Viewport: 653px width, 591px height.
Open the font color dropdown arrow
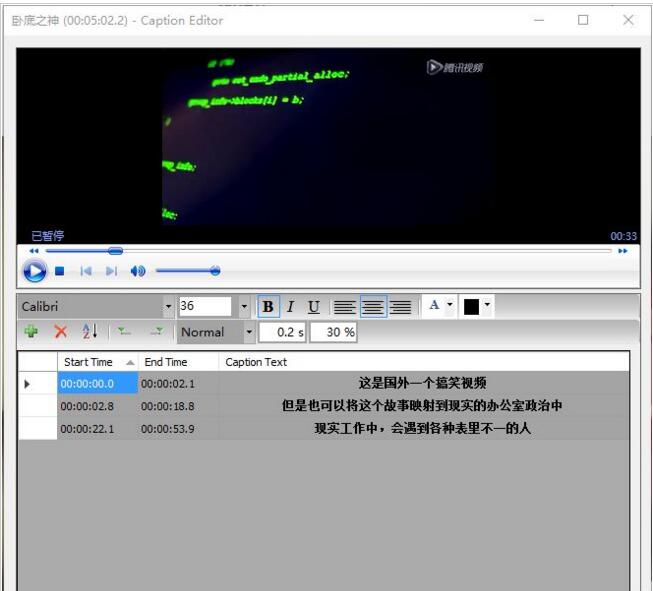(450, 304)
